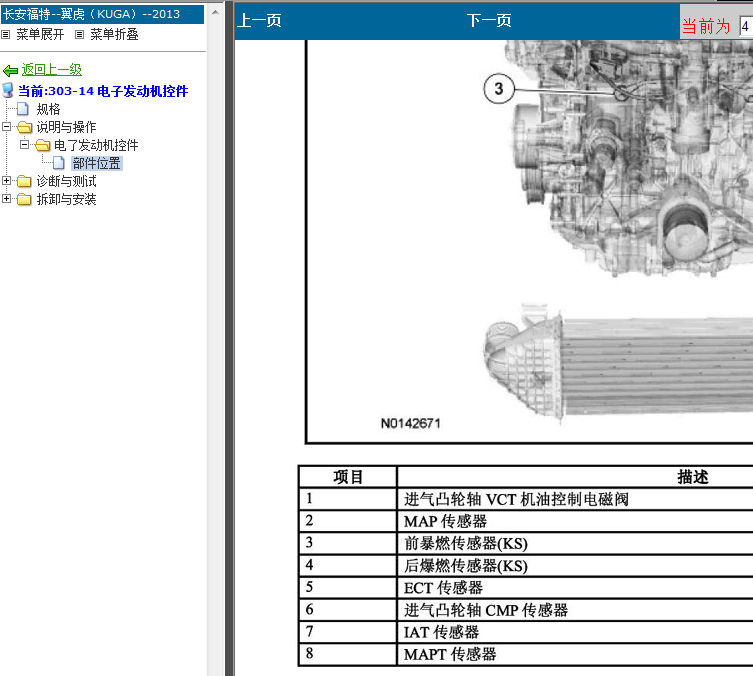Image resolution: width=753 pixels, height=676 pixels.
Task: Click the 菜单折叠 list icon
Action: 79,35
